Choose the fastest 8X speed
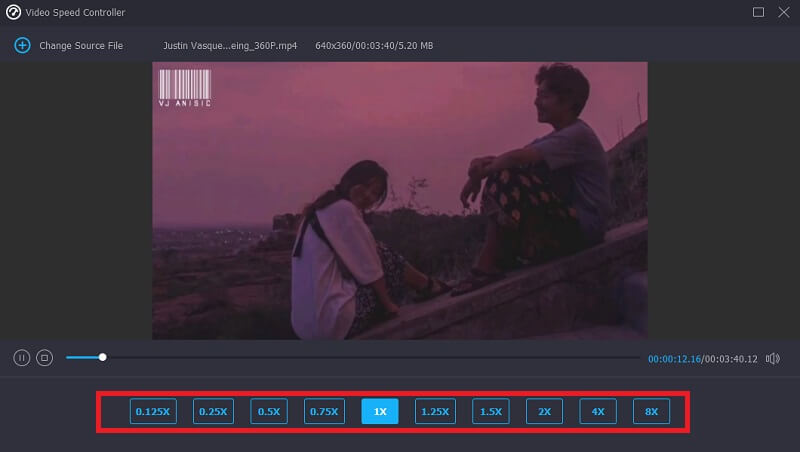Image resolution: width=800 pixels, height=452 pixels. (x=651, y=411)
